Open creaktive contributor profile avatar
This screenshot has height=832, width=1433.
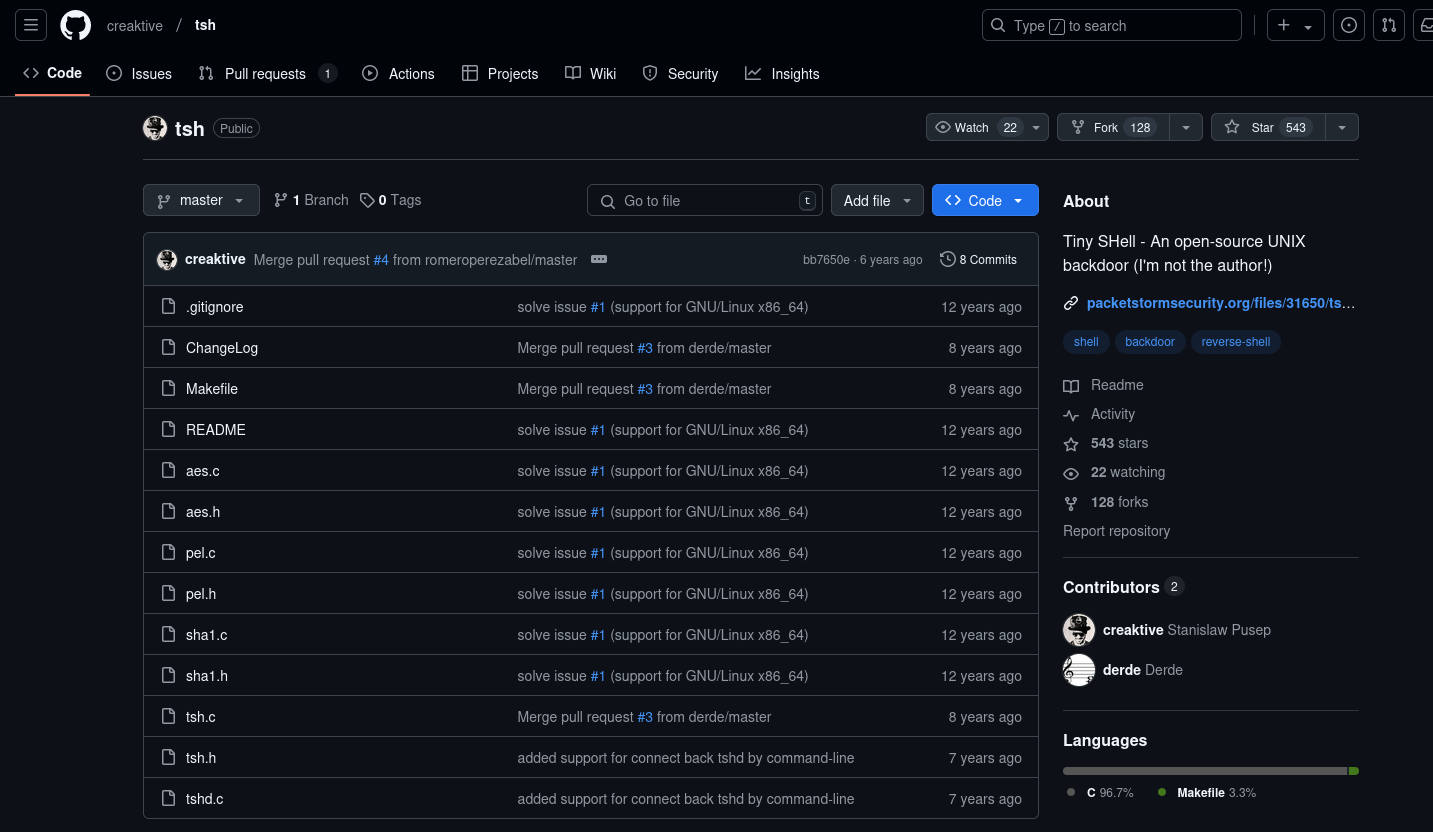pyautogui.click(x=1079, y=630)
